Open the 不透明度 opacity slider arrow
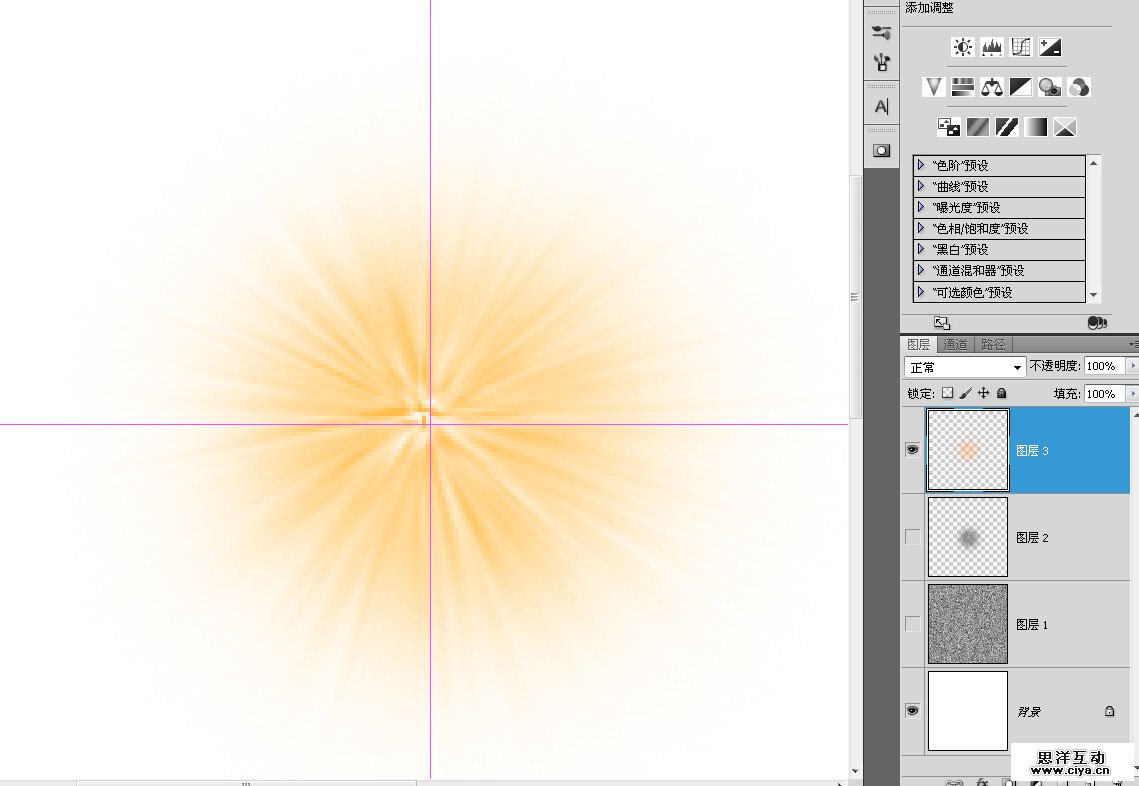 coord(1132,367)
